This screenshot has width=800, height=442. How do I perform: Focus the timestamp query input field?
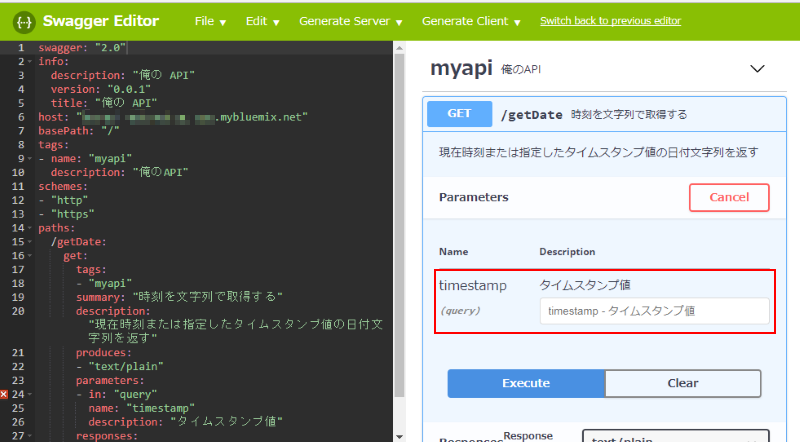655,311
